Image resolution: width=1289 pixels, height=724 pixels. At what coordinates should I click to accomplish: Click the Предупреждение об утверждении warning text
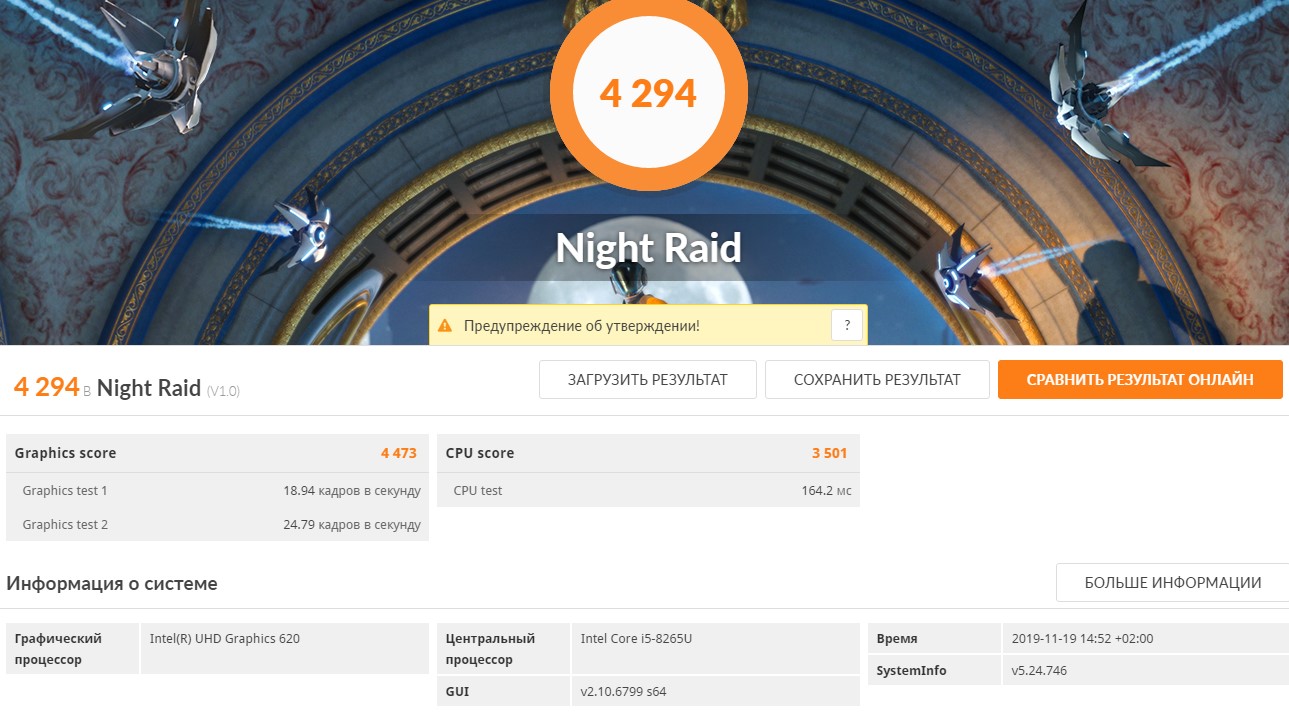click(x=581, y=326)
